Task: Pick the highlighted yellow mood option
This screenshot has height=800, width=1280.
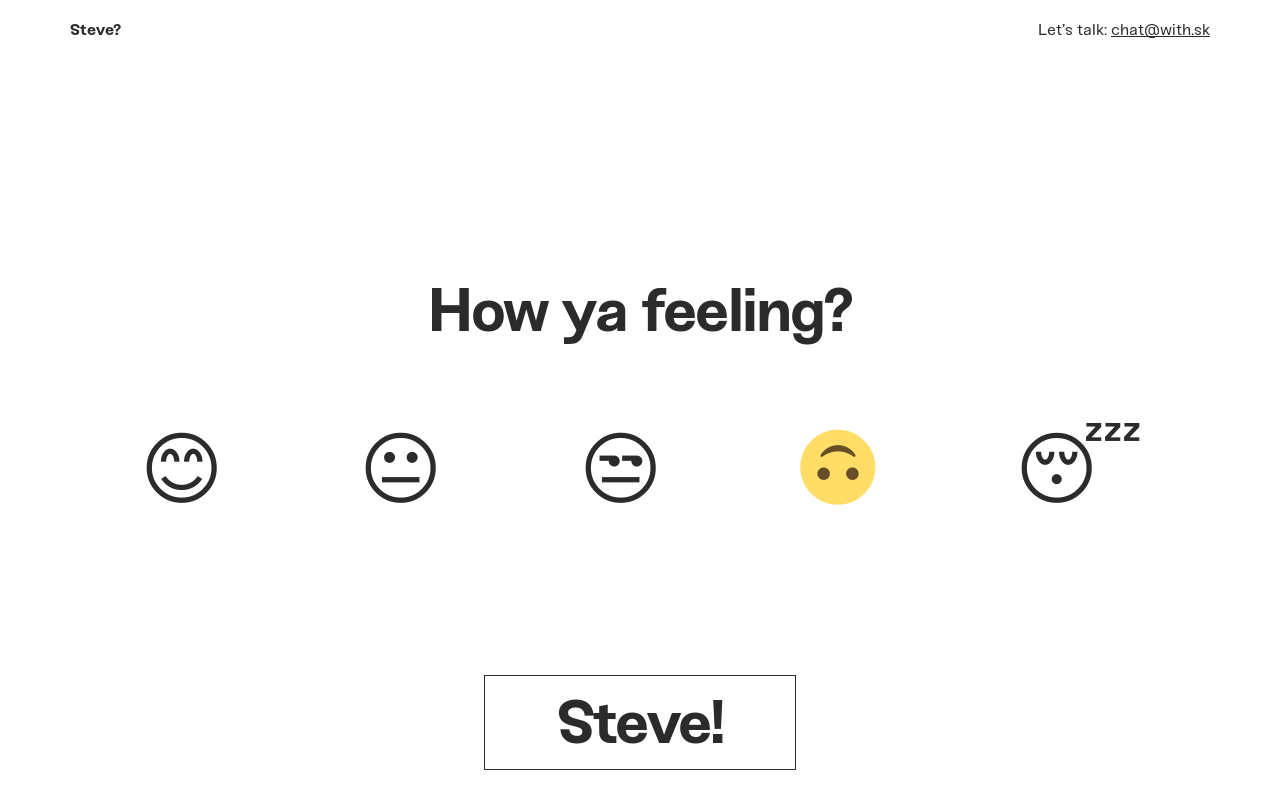Action: point(838,467)
